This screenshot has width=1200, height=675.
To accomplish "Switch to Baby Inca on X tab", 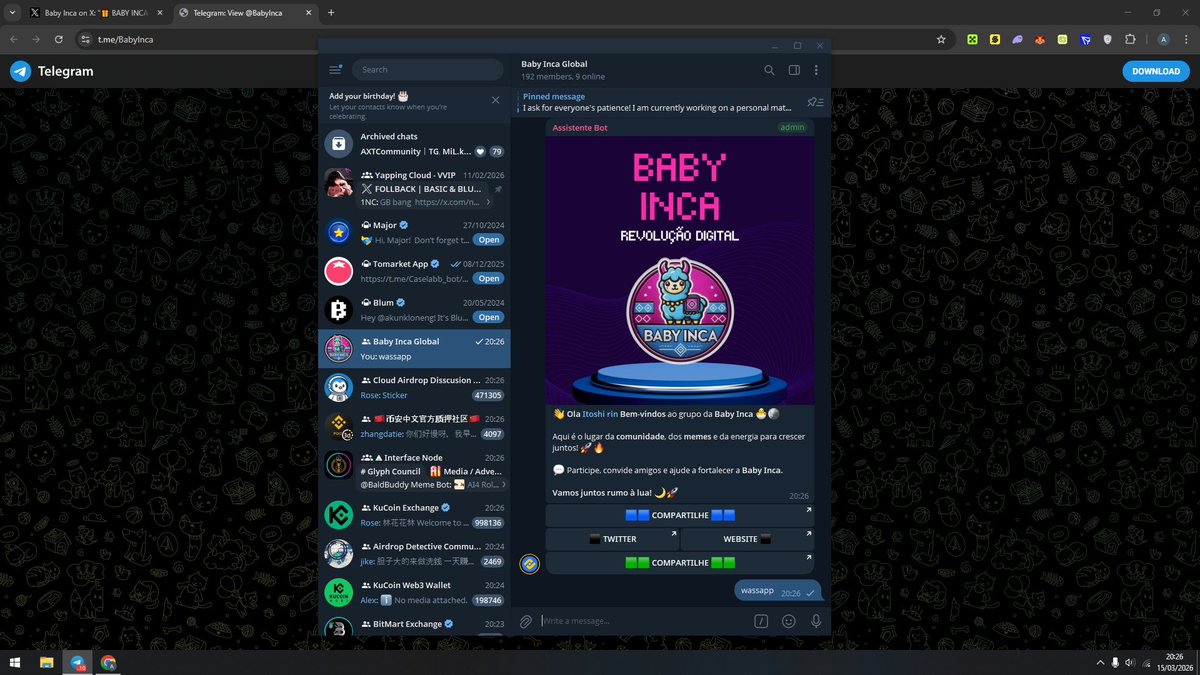I will tap(96, 12).
